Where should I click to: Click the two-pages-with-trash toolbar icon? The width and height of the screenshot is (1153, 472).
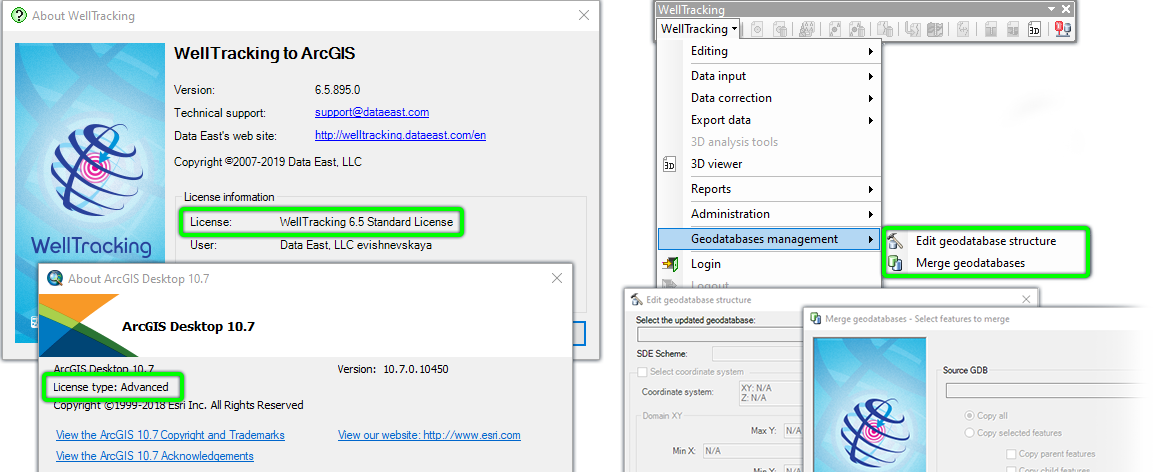click(x=885, y=29)
